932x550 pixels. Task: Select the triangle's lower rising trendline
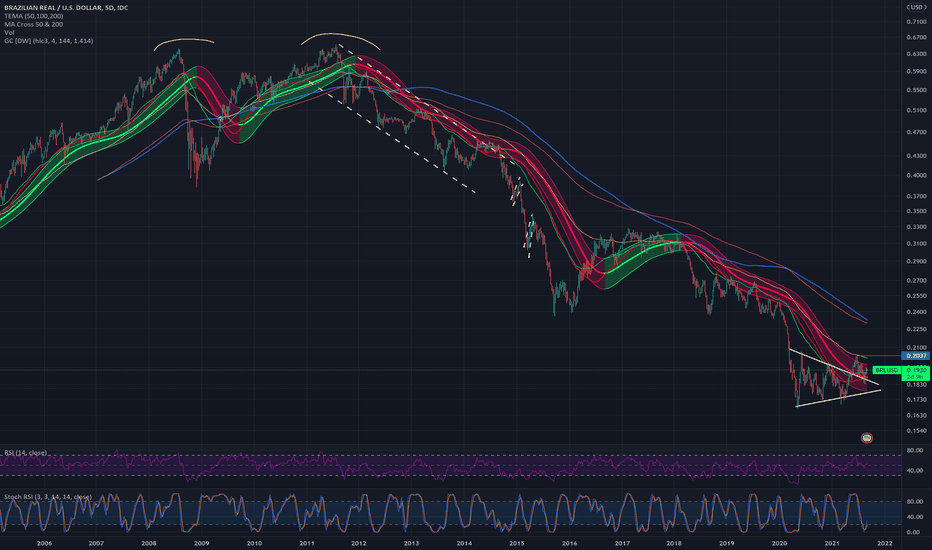tap(838, 398)
